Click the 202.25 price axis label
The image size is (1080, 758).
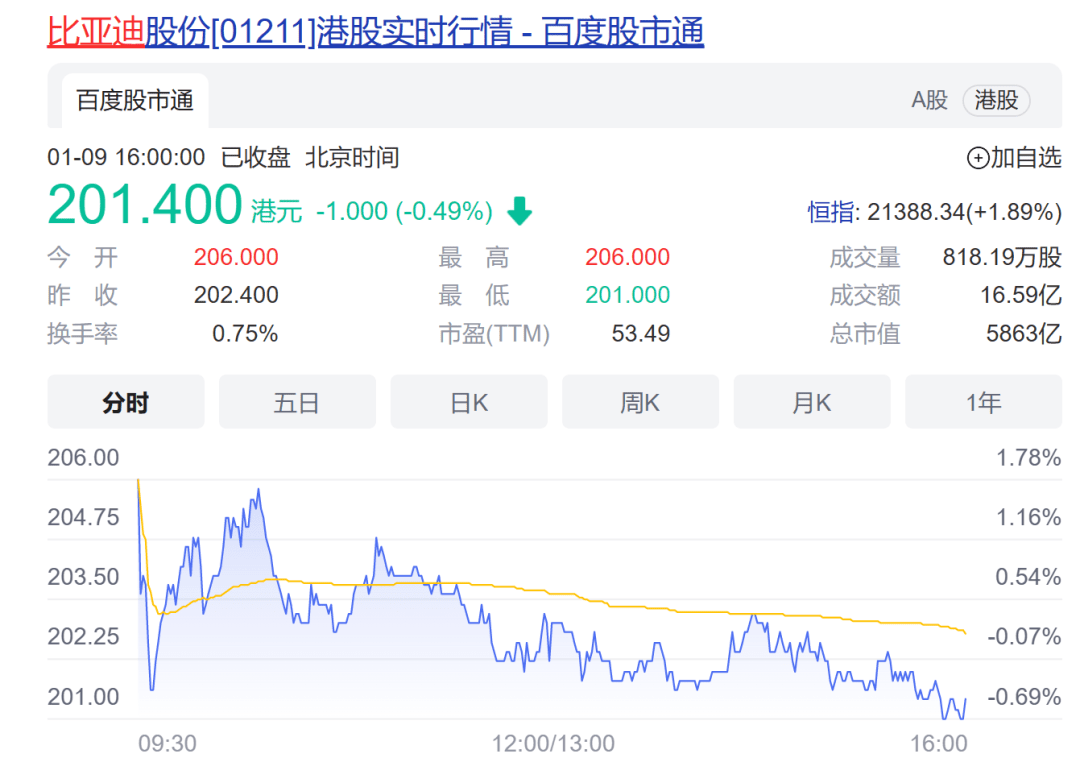coord(83,636)
